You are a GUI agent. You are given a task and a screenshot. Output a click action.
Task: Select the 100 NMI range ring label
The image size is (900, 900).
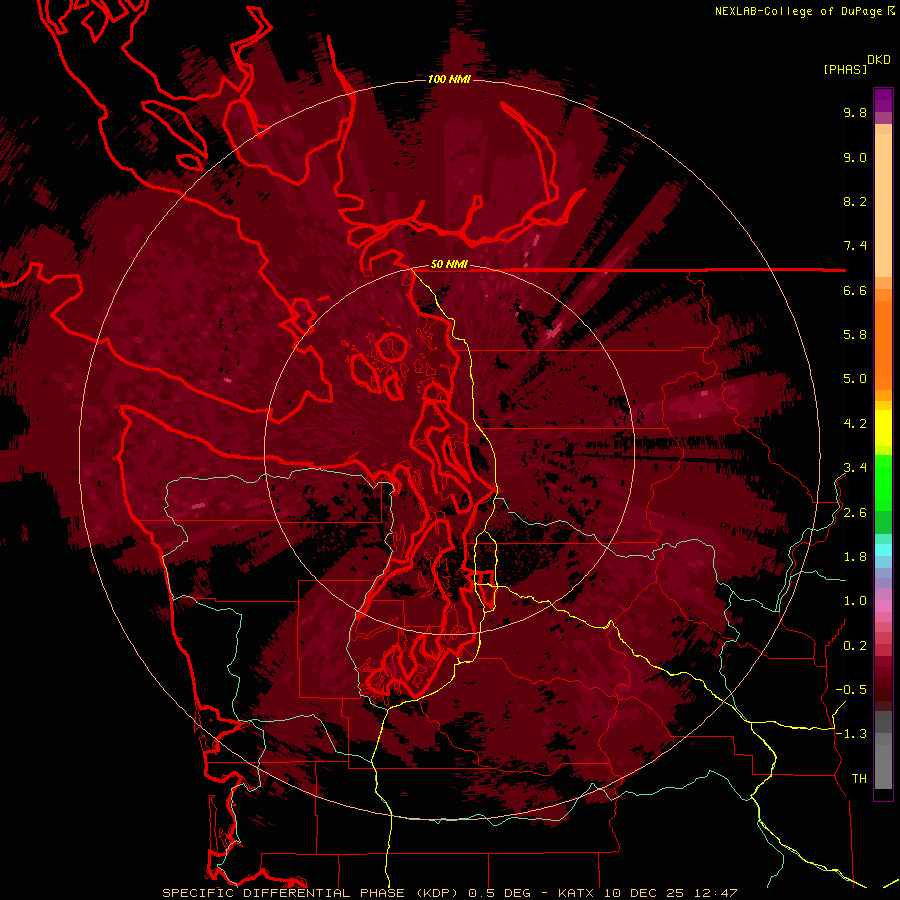tap(449, 79)
